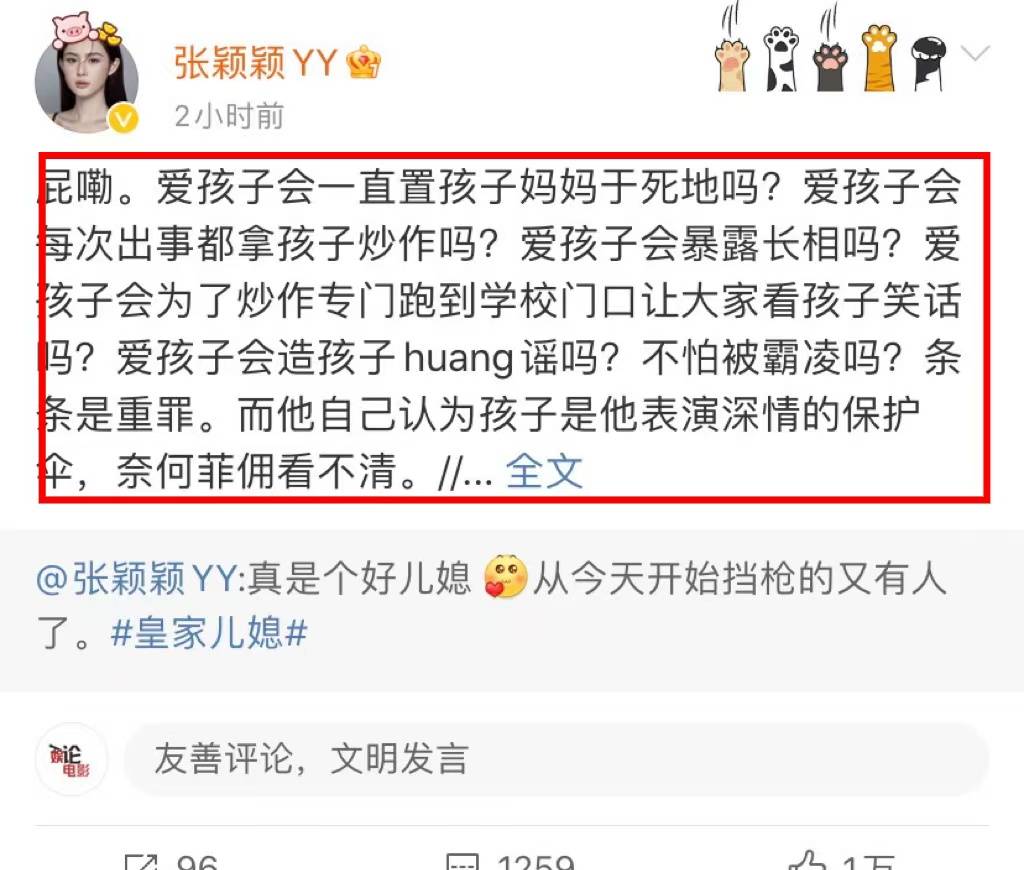Open the 张颖颖YY username link

point(255,63)
